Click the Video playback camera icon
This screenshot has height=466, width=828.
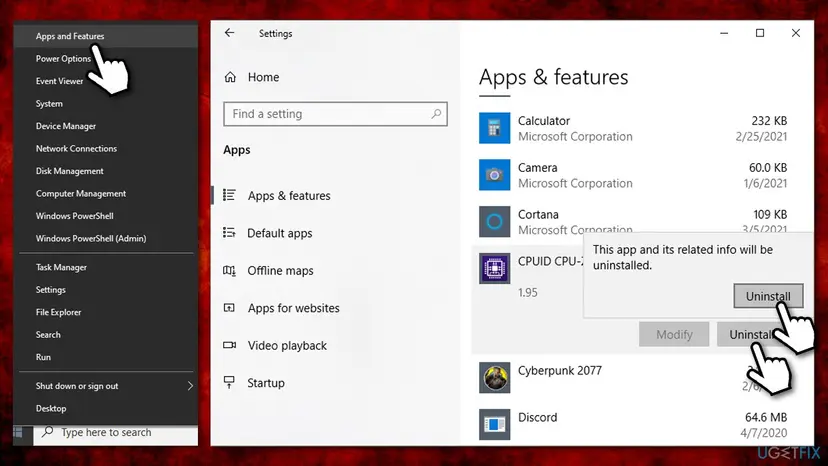coord(229,346)
